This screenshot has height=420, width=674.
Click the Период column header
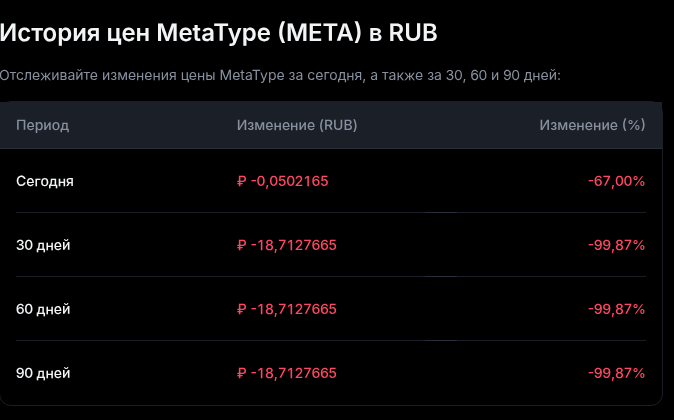tap(42, 125)
